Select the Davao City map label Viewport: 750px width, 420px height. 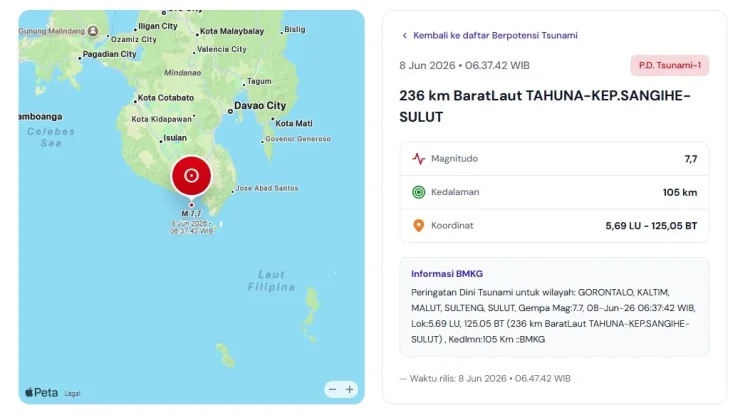coord(260,106)
